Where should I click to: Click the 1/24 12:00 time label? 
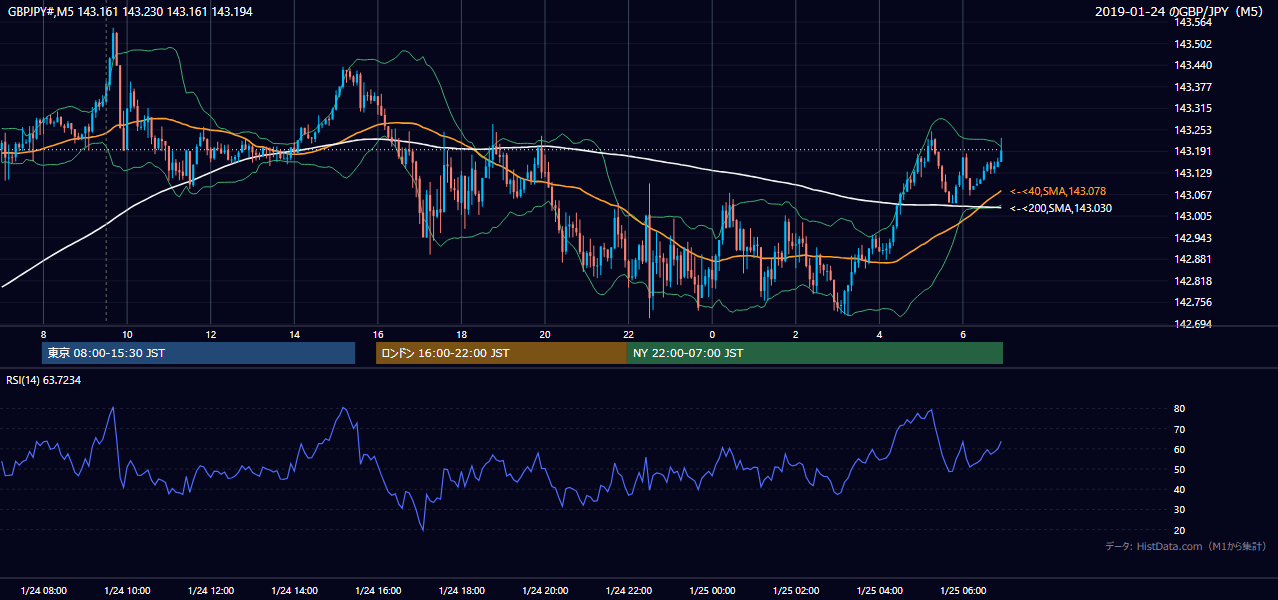coord(211,591)
